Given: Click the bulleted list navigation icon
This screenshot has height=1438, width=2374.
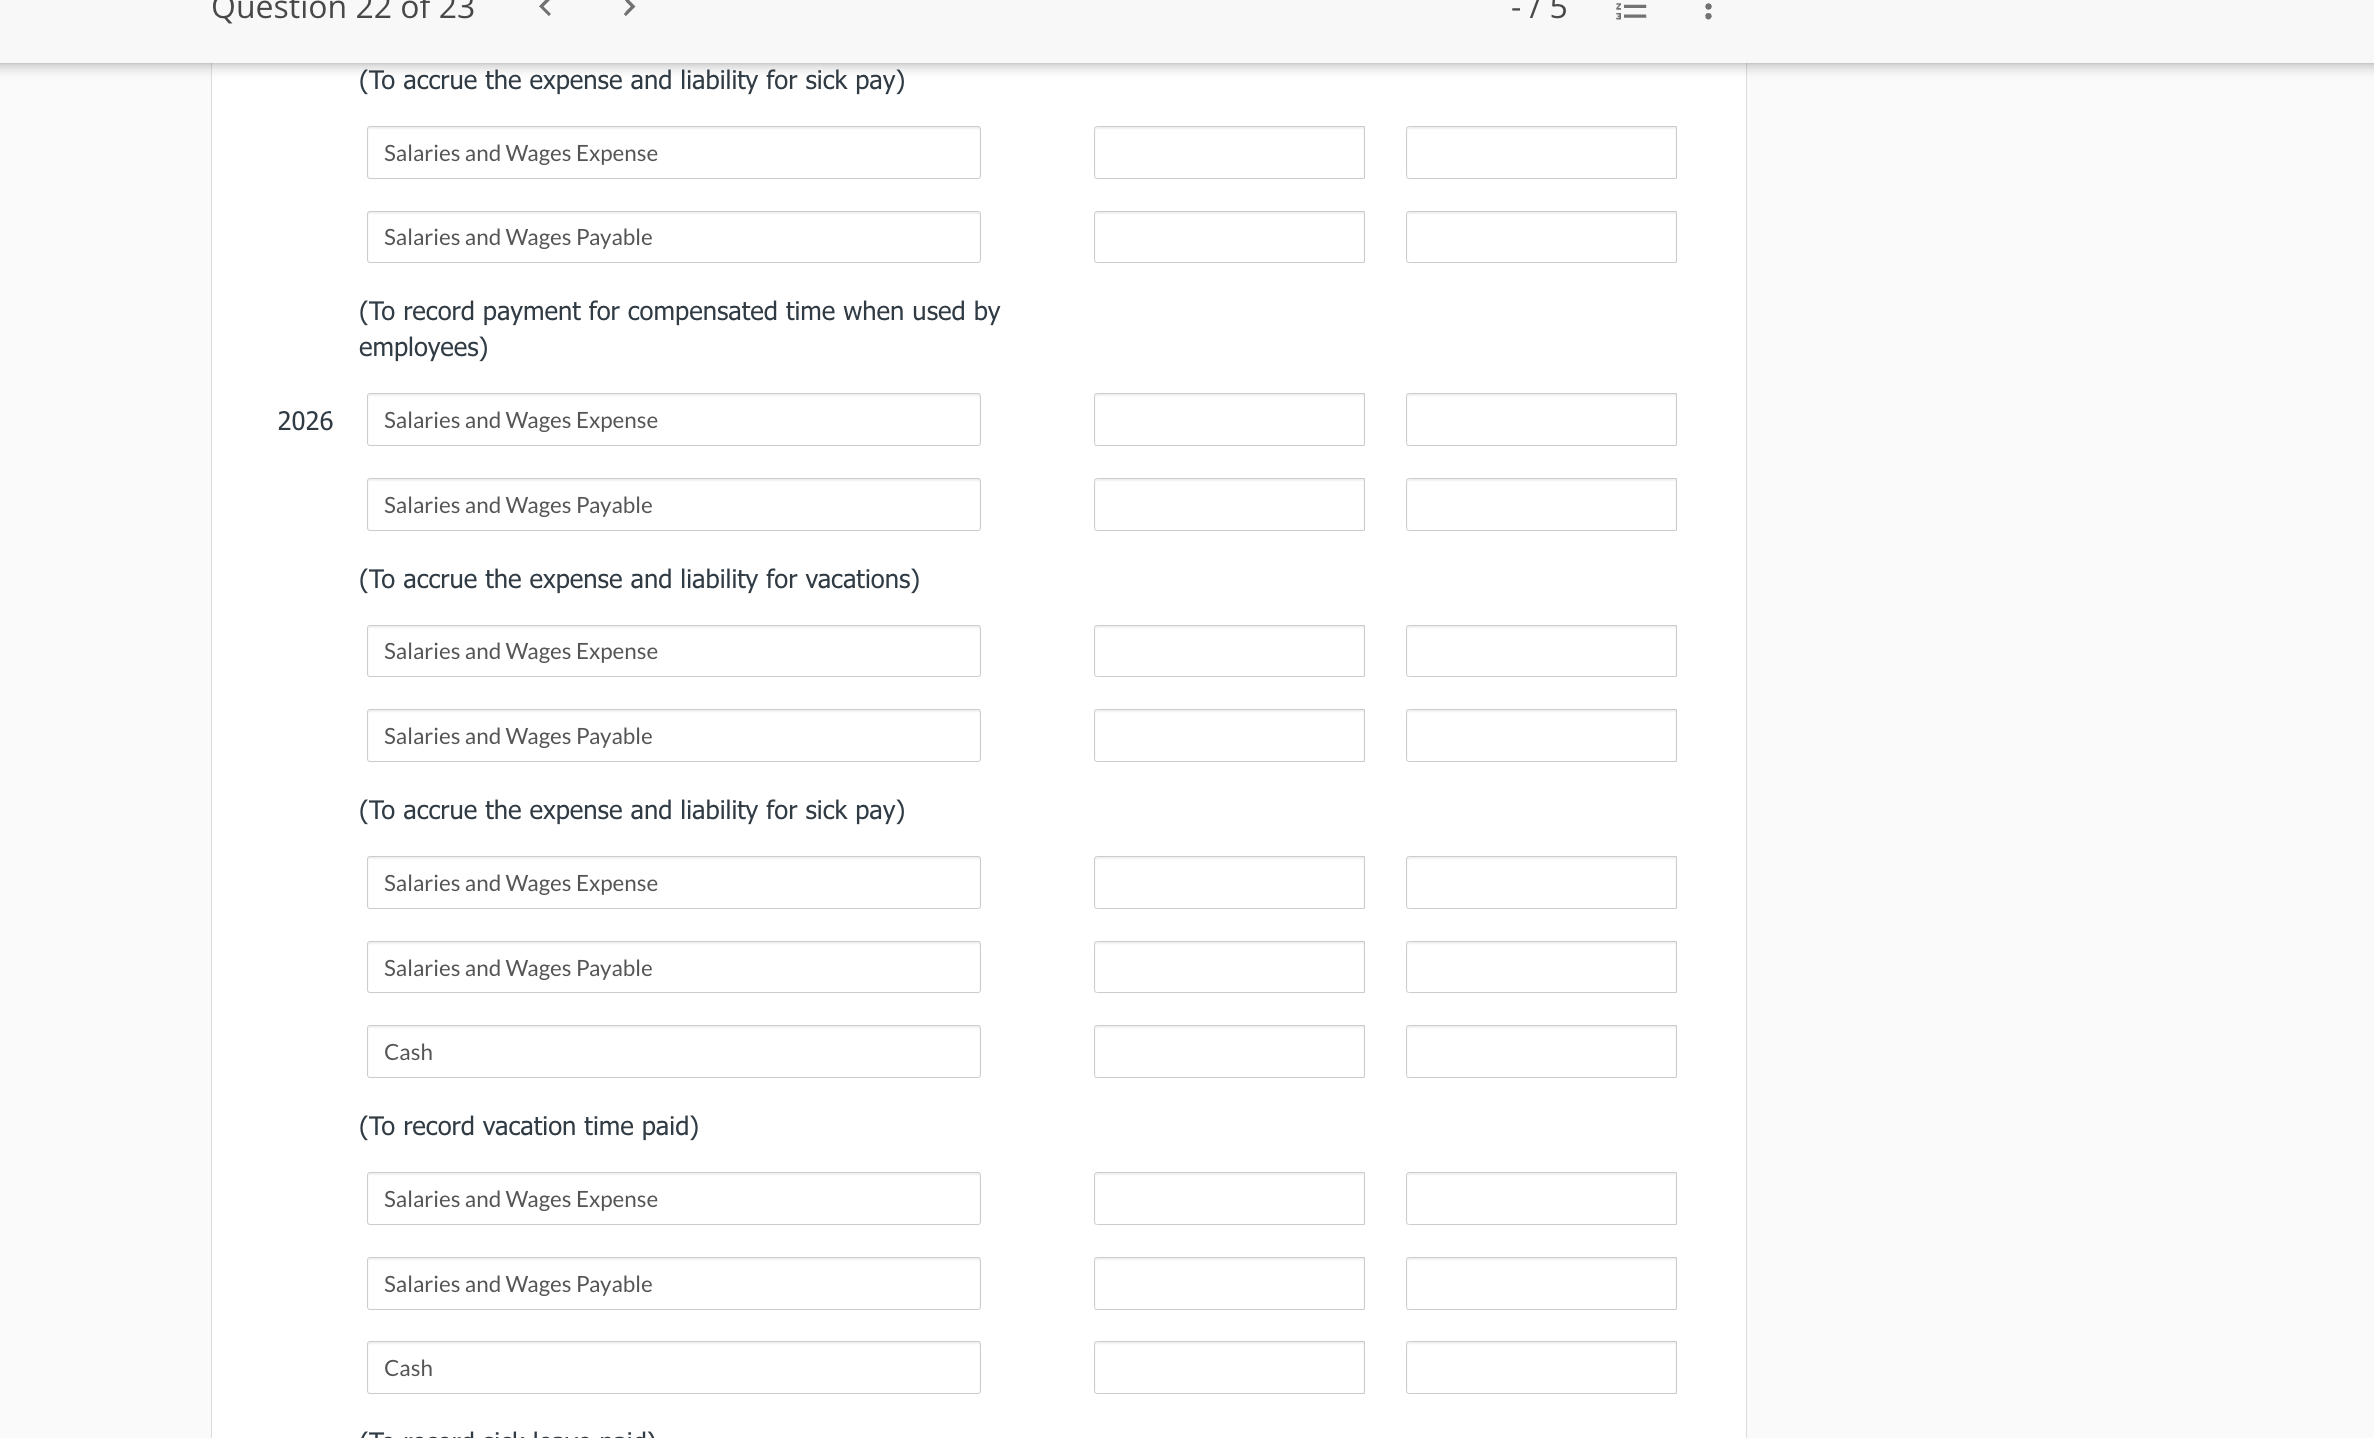Looking at the screenshot, I should tap(1630, 12).
